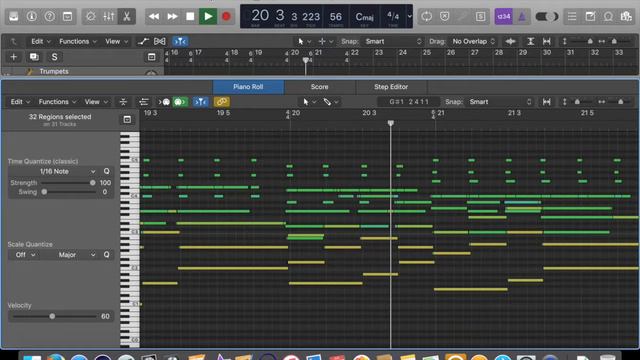Image resolution: width=640 pixels, height=360 pixels.
Task: Open Smart Controls dial icon
Action: click(x=91, y=16)
